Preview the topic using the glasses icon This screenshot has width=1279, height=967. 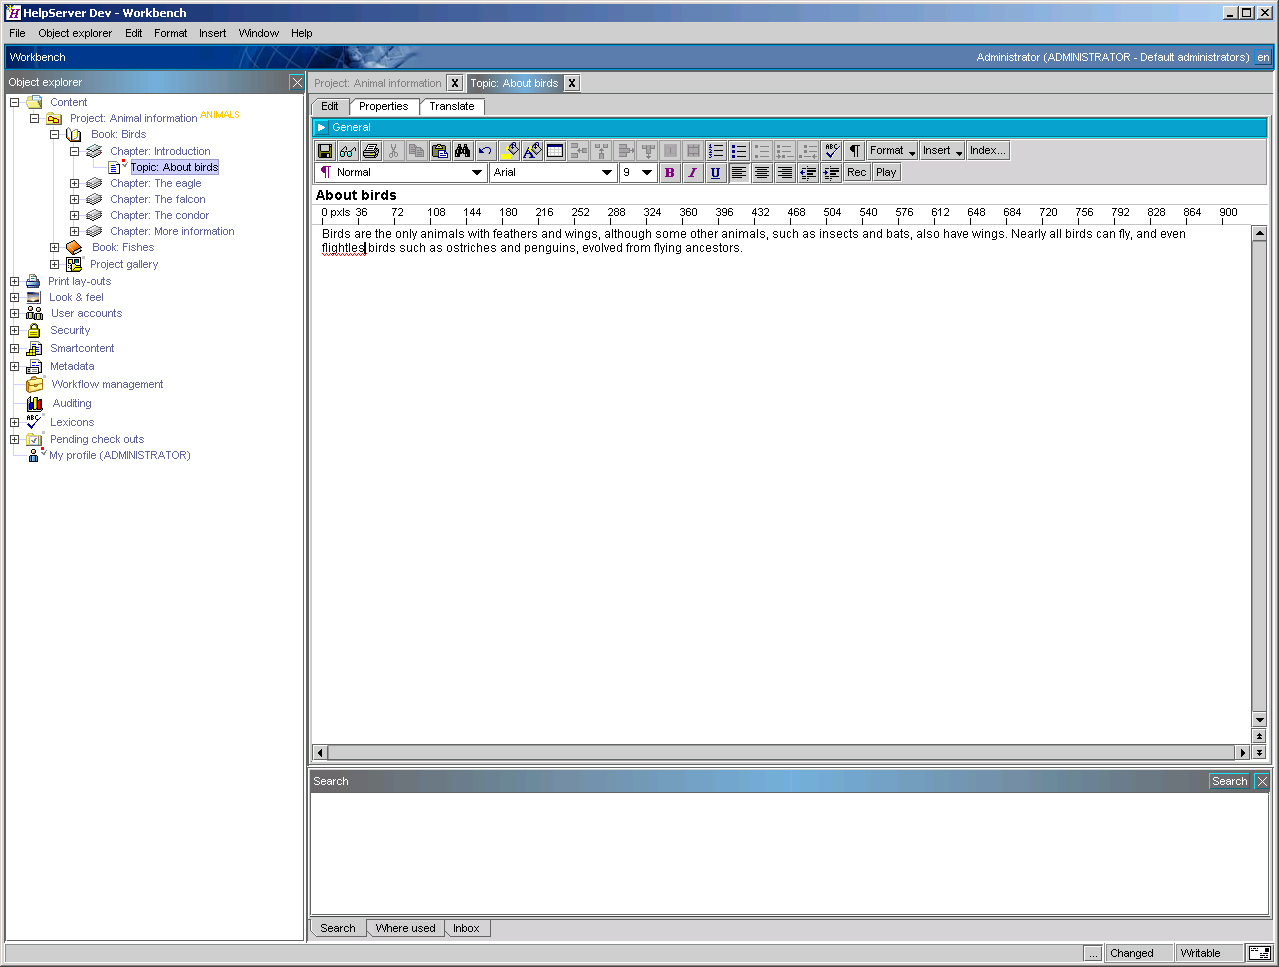click(348, 151)
